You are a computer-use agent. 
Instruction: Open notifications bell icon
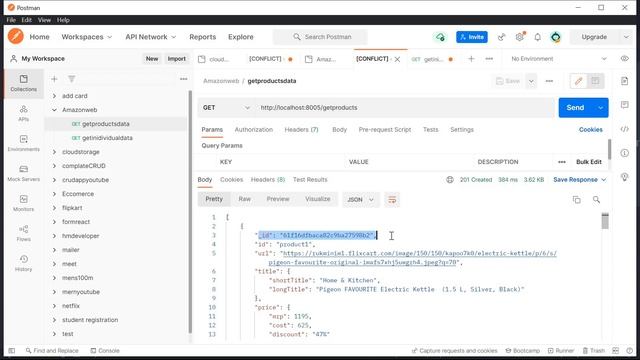click(x=538, y=37)
